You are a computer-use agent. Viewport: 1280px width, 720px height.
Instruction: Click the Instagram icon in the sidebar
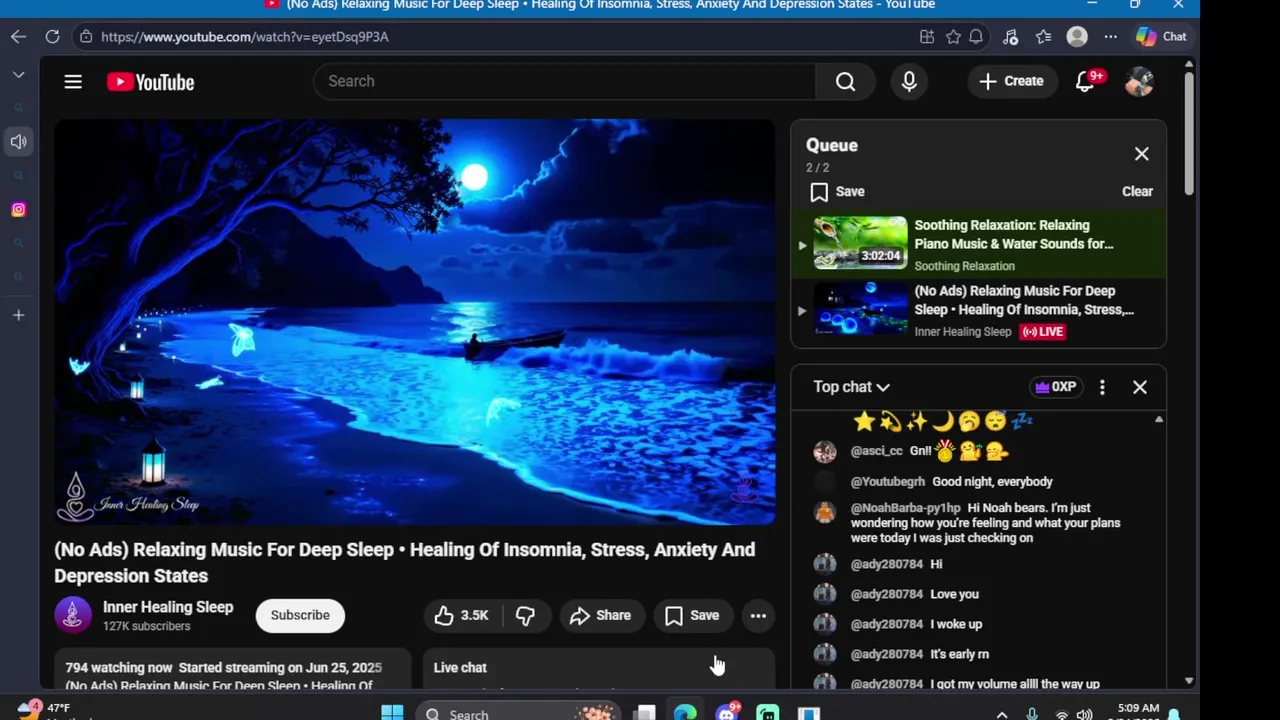click(18, 209)
